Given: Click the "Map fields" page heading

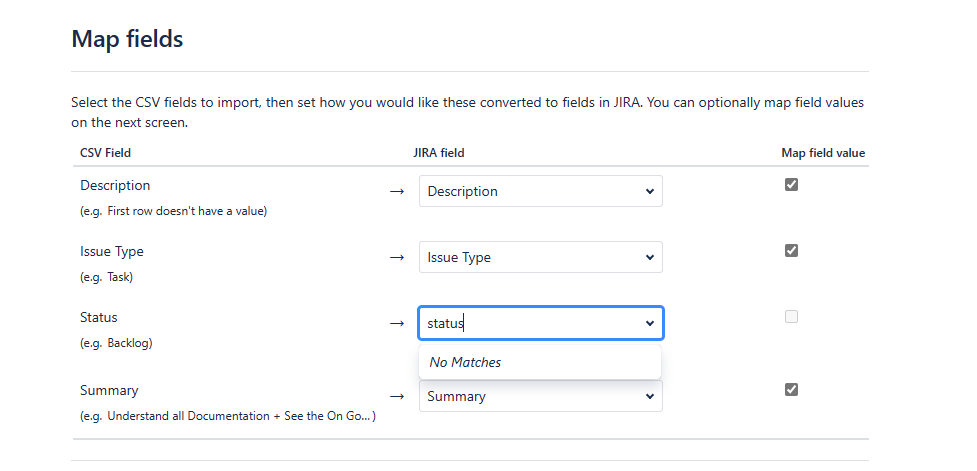Looking at the screenshot, I should tap(127, 40).
